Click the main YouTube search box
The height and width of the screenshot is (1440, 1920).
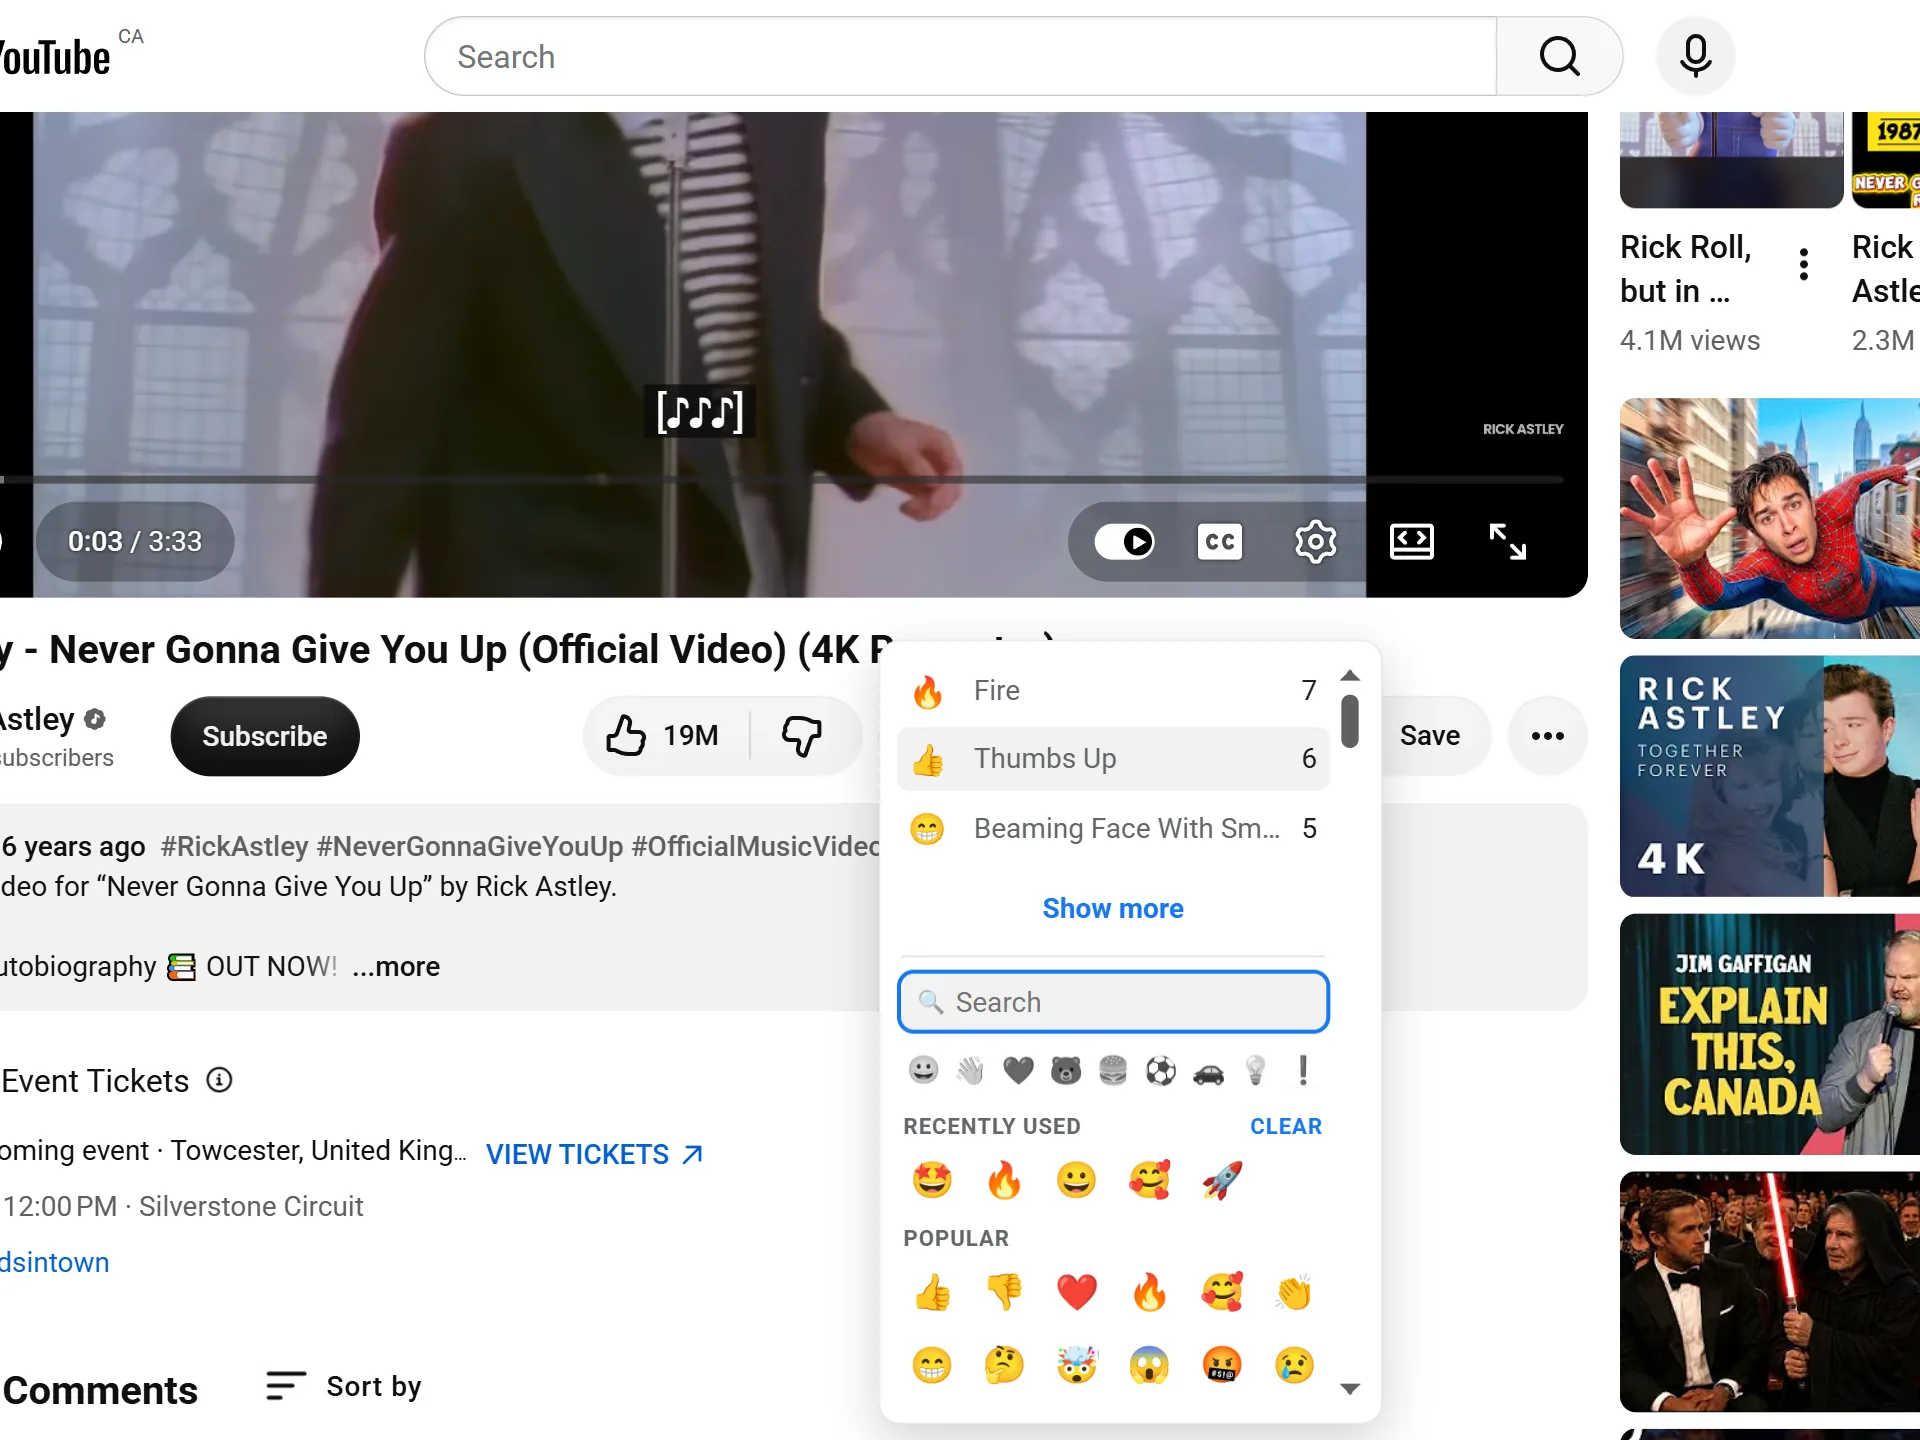click(960, 56)
